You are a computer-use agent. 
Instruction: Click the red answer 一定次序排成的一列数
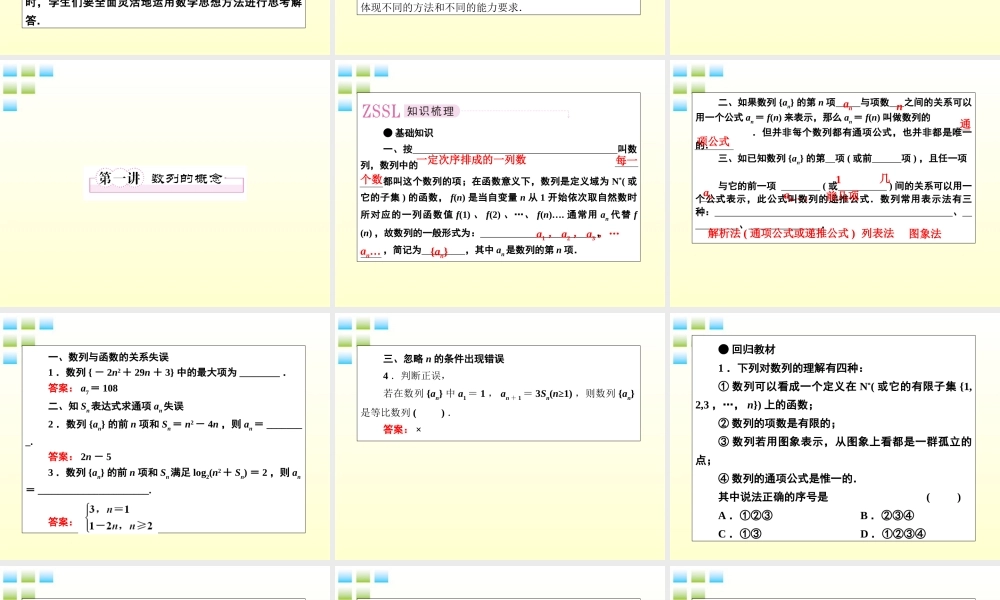471,159
